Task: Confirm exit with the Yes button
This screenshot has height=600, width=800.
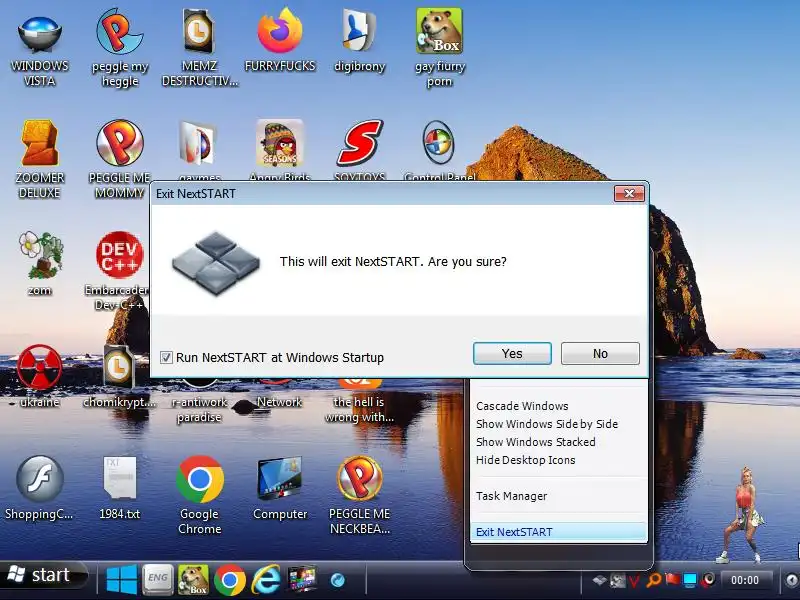Action: pos(512,354)
